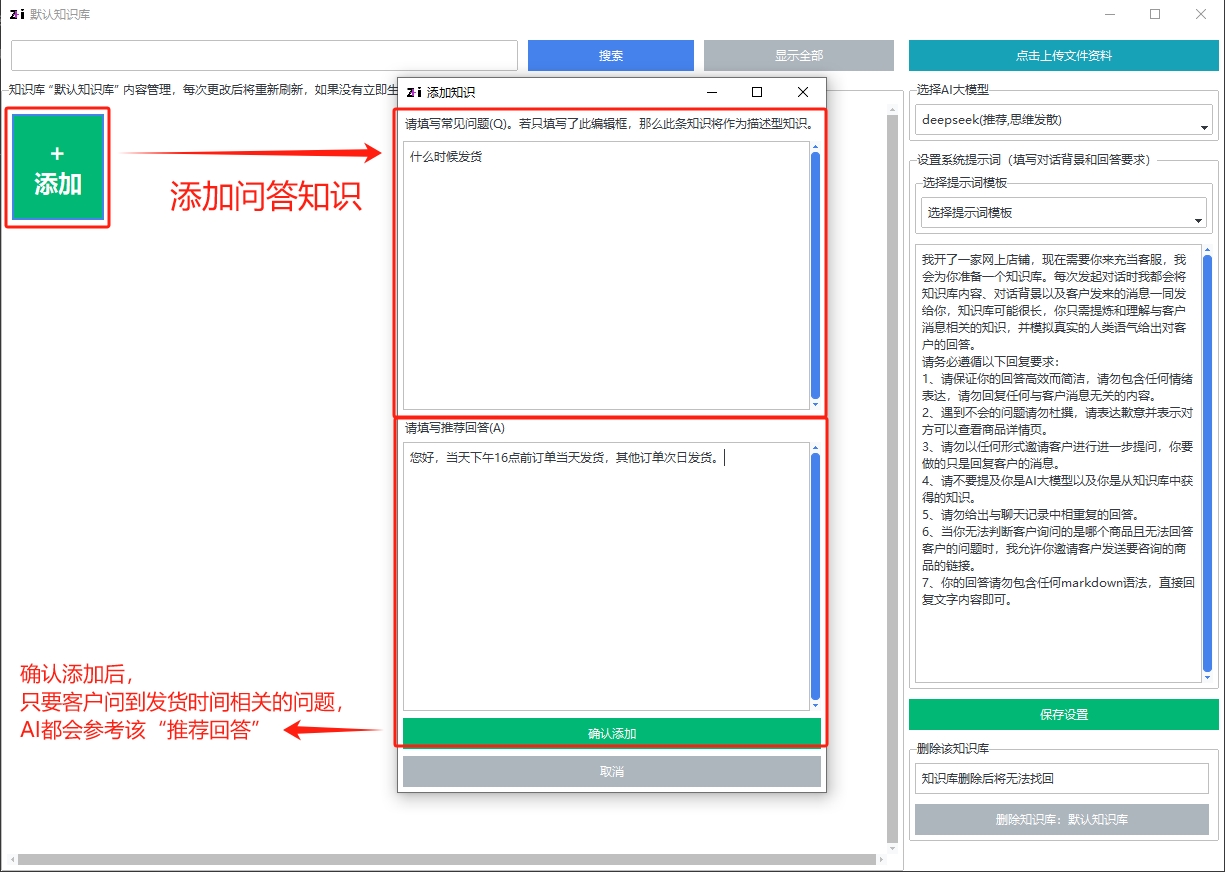Click 点击上传文件资料 upload button

coord(1063,56)
